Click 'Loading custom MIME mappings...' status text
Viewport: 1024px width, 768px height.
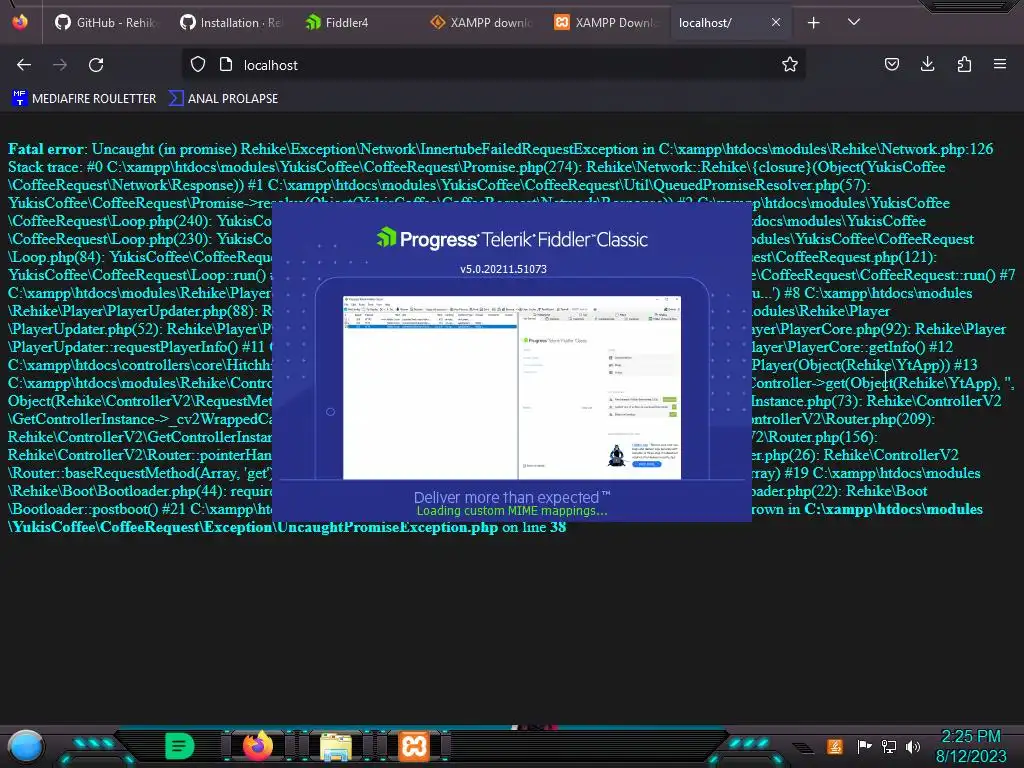pyautogui.click(x=512, y=511)
